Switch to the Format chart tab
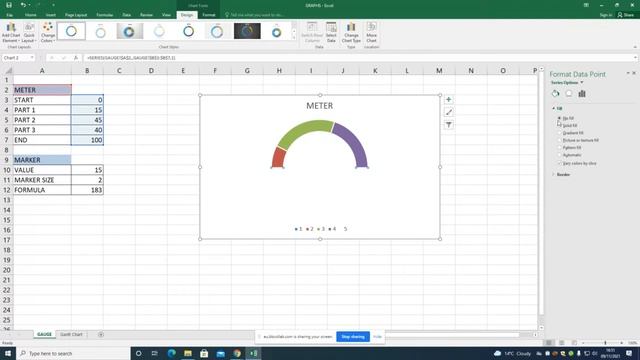The image size is (640, 360). (209, 15)
